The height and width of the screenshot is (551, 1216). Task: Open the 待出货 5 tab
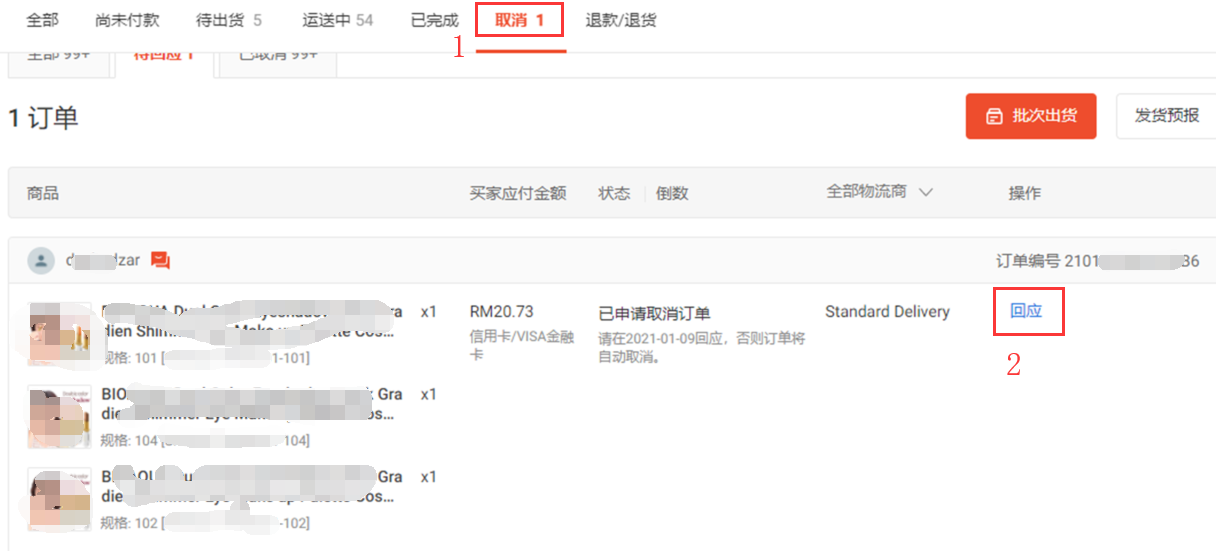point(229,20)
